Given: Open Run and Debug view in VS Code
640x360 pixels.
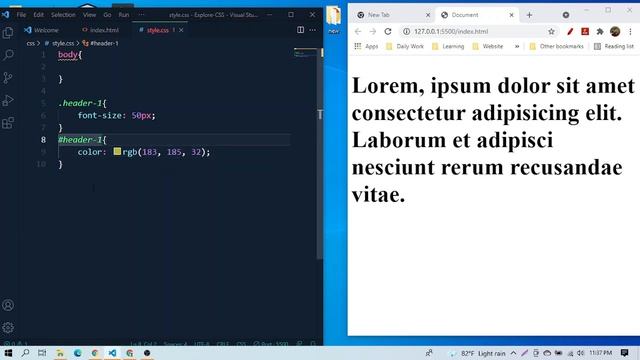Looking at the screenshot, I should click(x=8, y=100).
